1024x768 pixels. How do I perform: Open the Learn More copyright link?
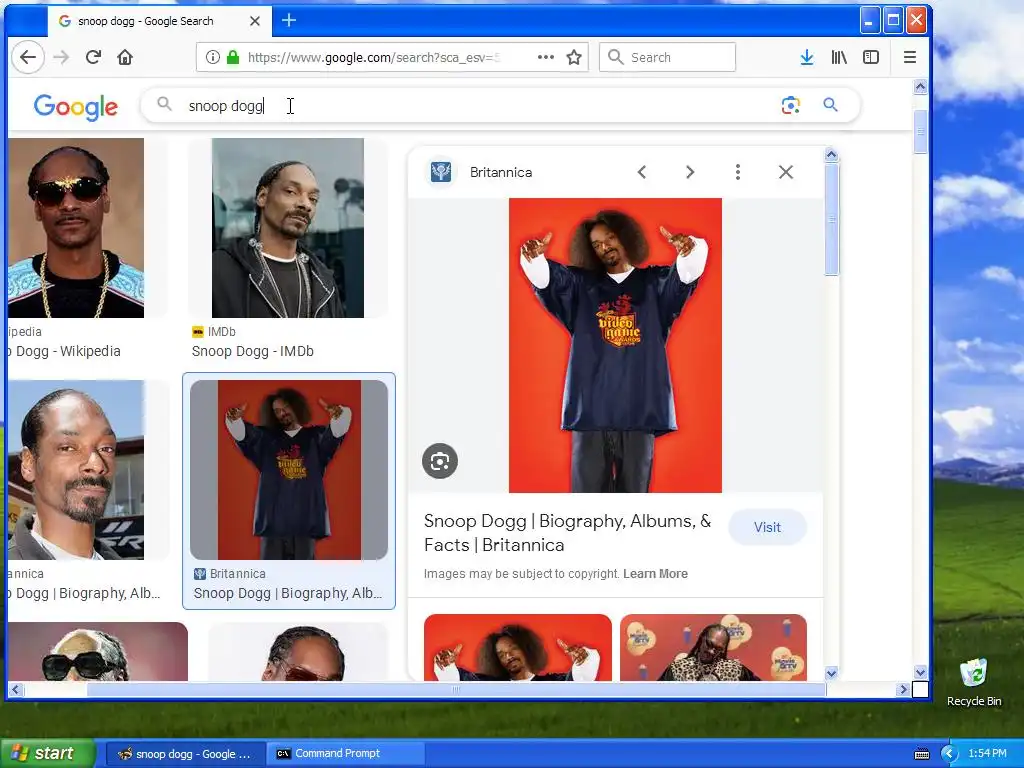click(x=655, y=574)
